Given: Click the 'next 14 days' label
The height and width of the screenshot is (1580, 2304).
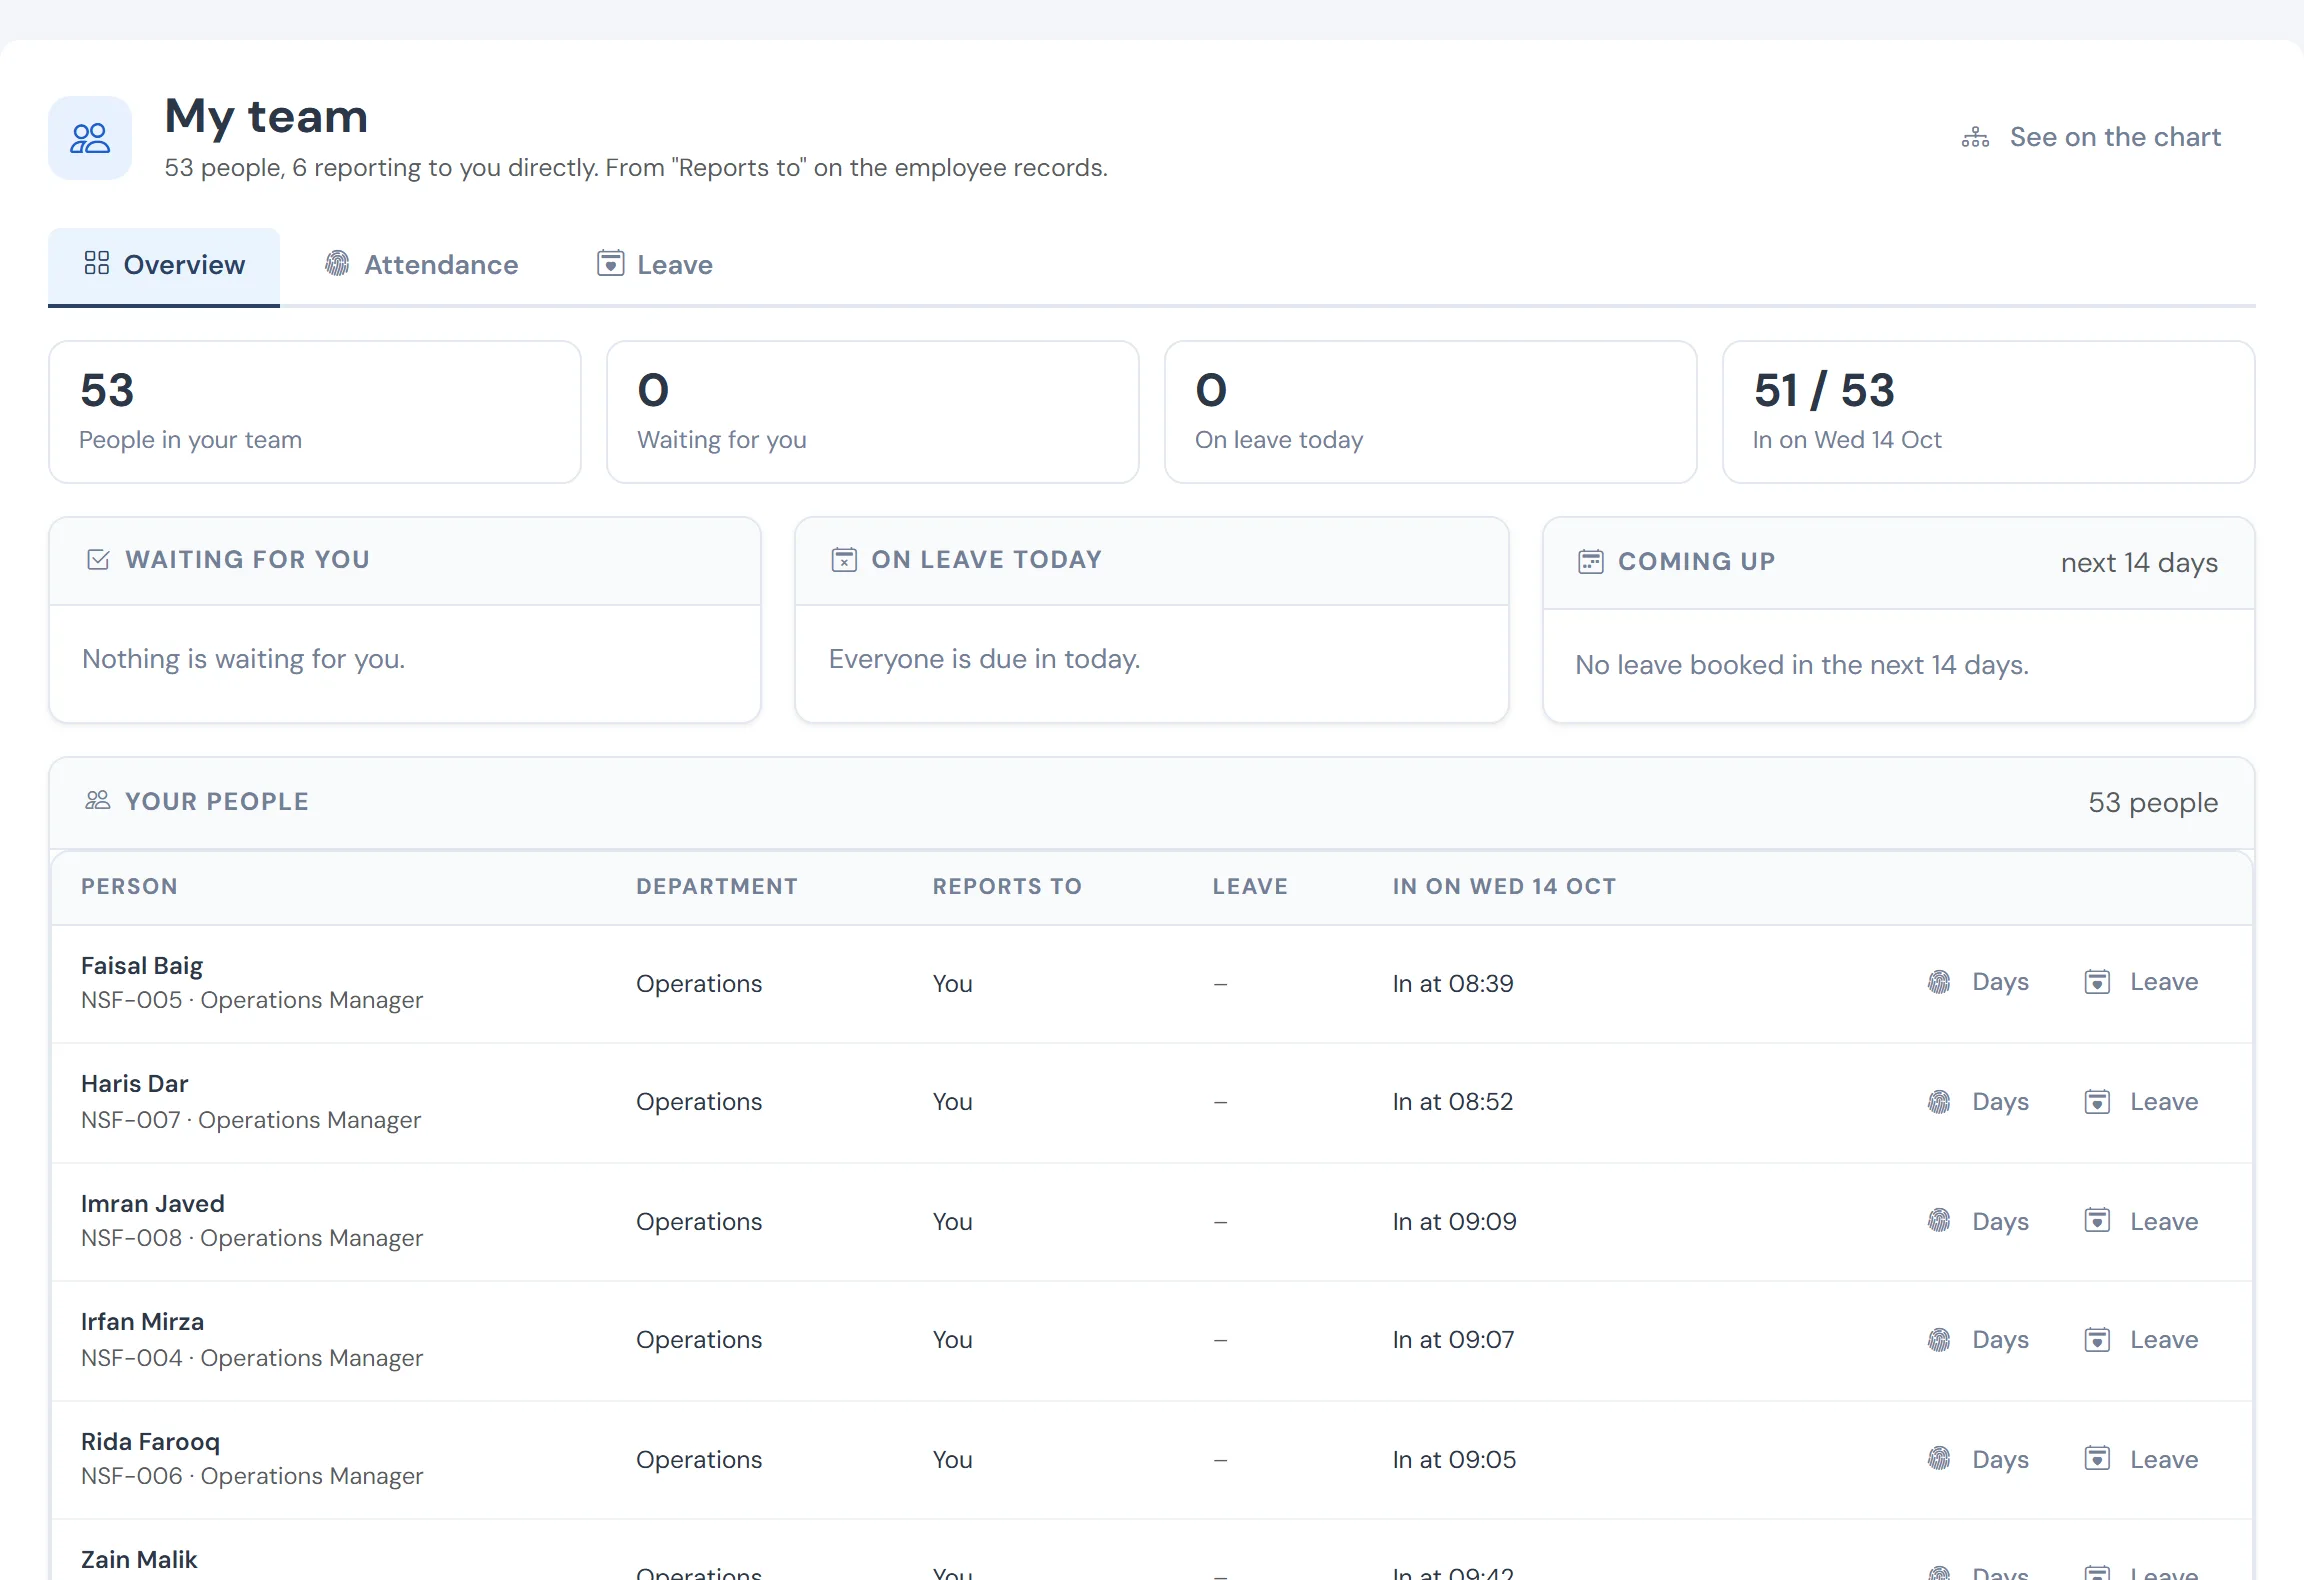Looking at the screenshot, I should click(x=2139, y=563).
